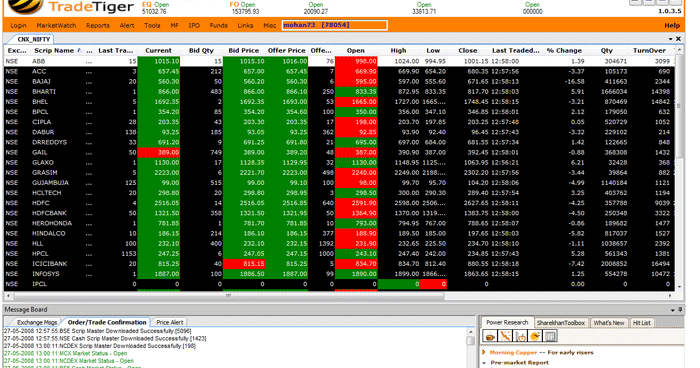The image size is (700, 368).
Task: Select the GAIL scrip name
Action: [39, 152]
